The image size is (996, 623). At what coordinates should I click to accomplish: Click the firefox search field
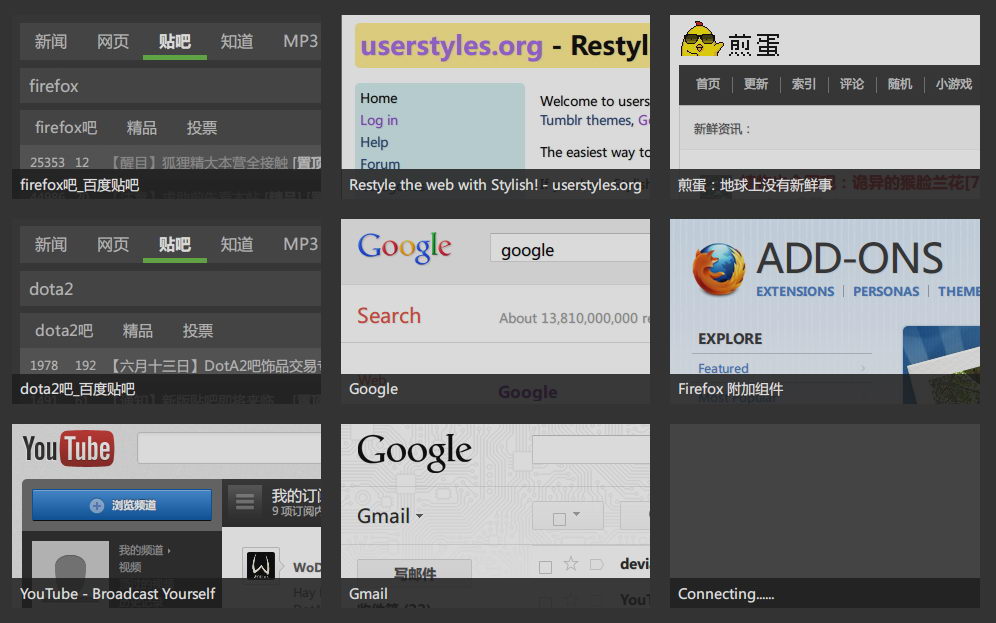[x=170, y=86]
